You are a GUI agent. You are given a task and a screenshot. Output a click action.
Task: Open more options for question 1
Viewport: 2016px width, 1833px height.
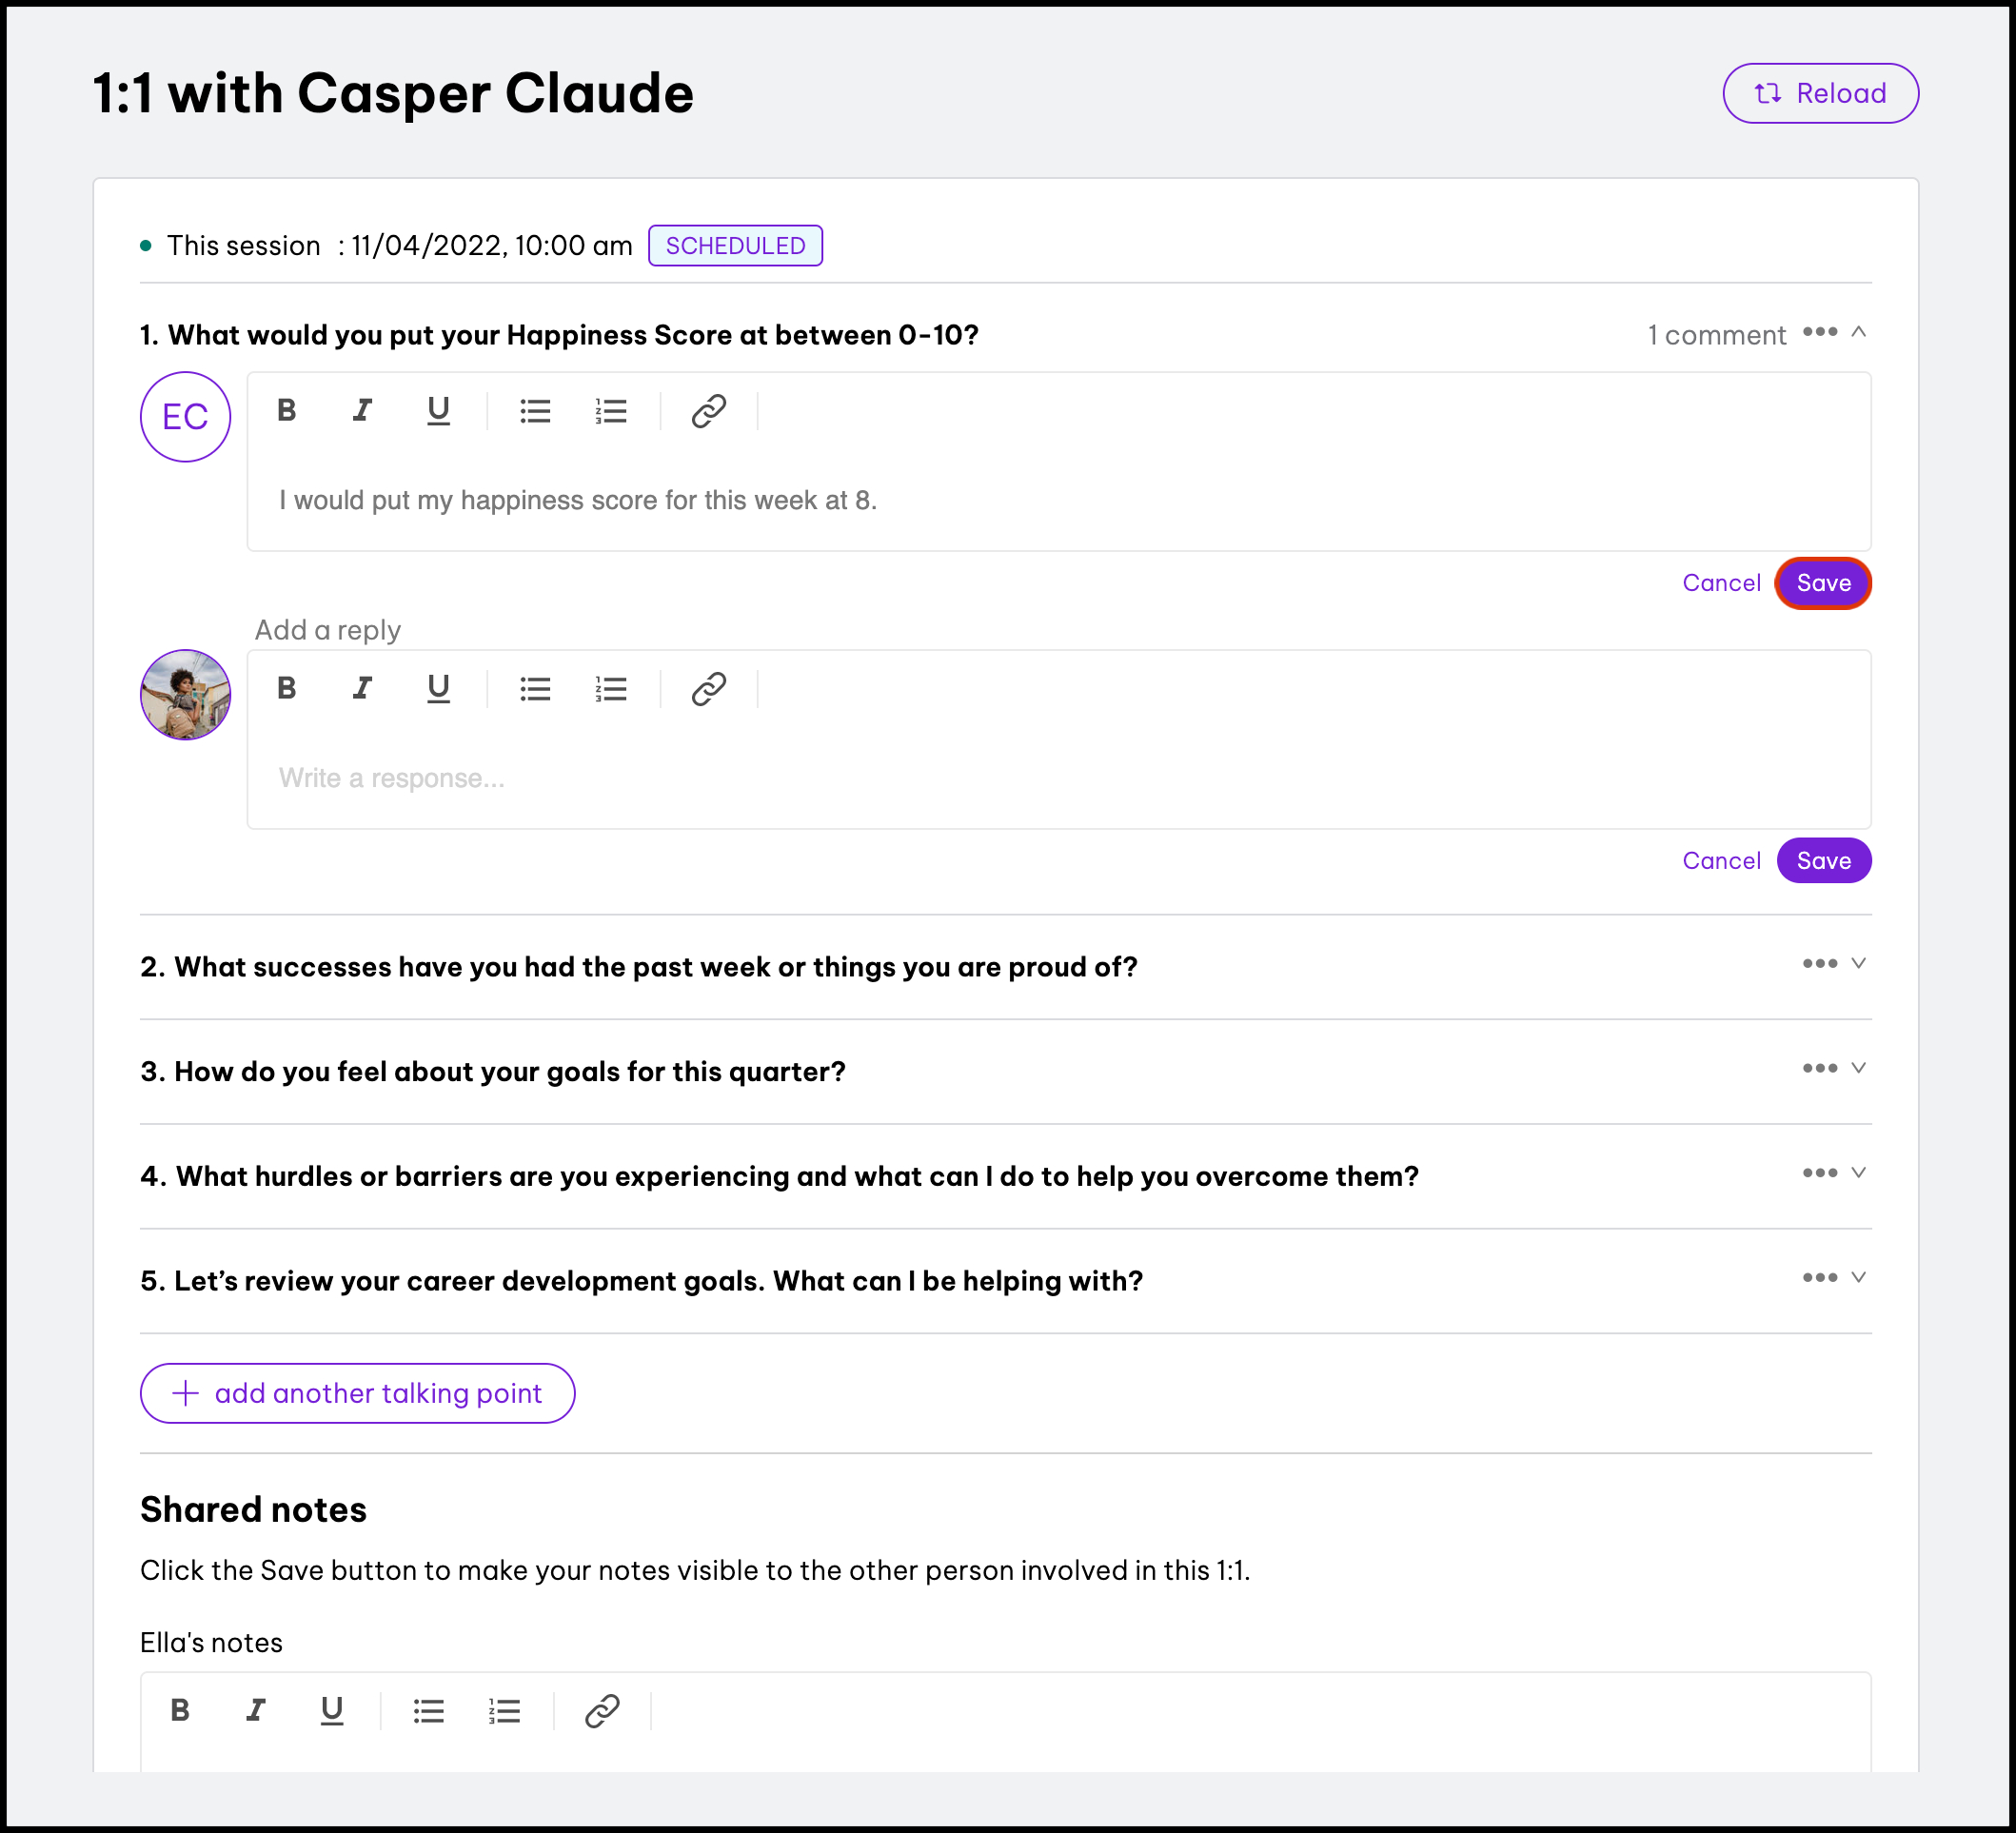[x=1819, y=332]
